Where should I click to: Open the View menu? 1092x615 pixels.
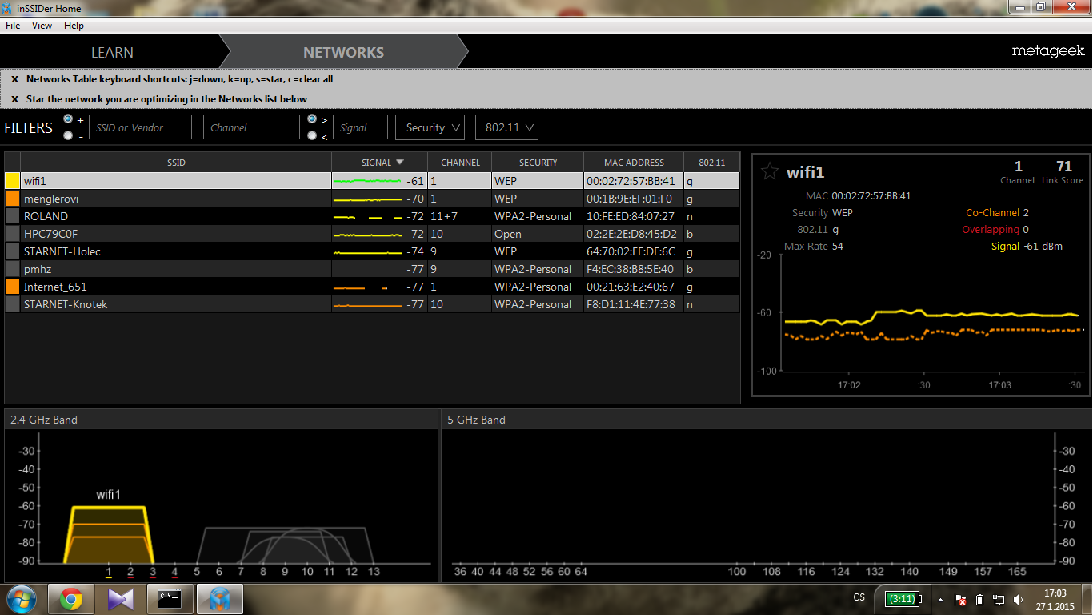pyautogui.click(x=42, y=26)
